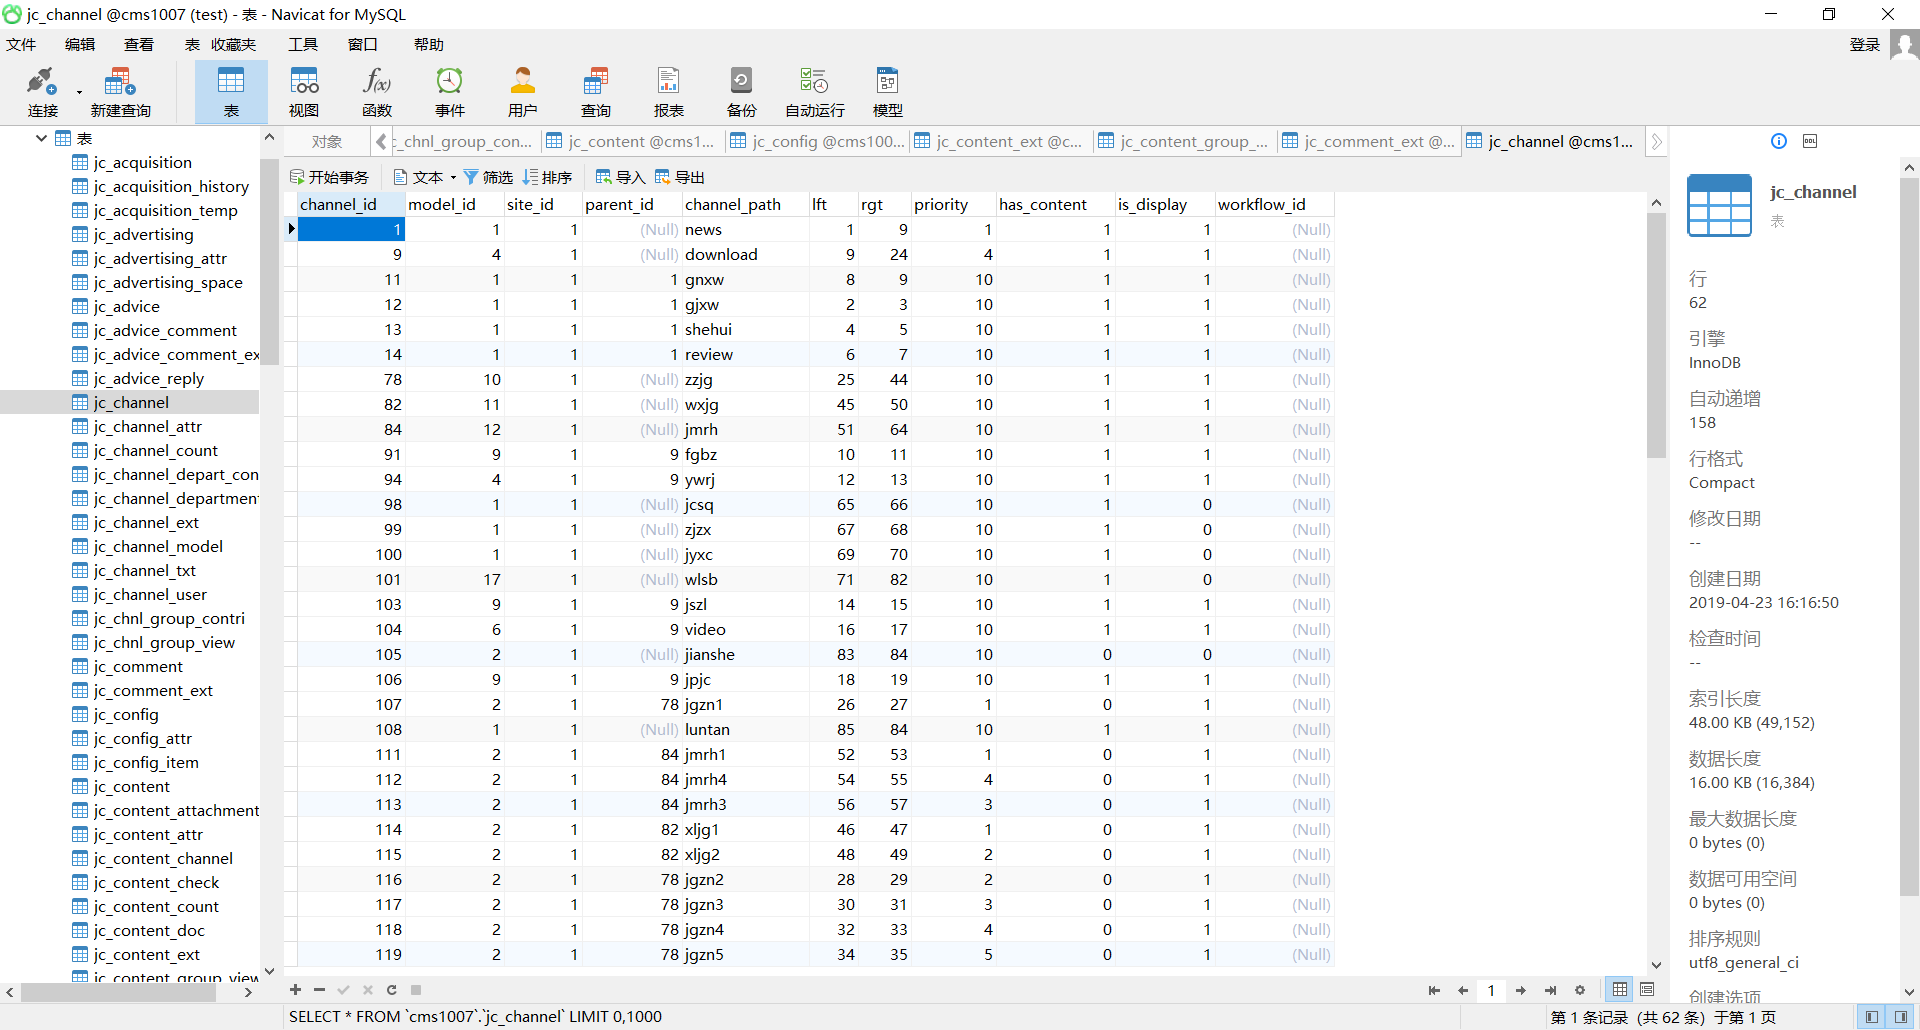1920x1030 pixels.
Task: Click the 视图 (View) toolbar icon
Action: tap(304, 92)
